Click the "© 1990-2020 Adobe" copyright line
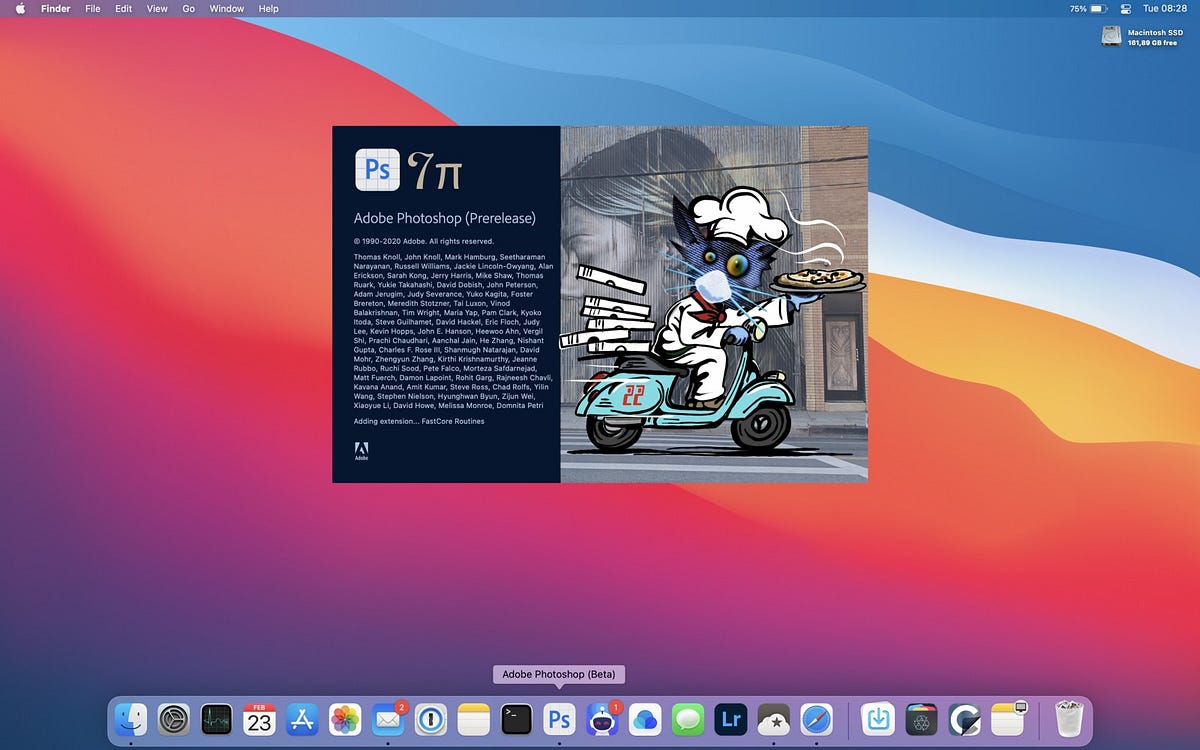The image size is (1200, 750). tap(423, 241)
